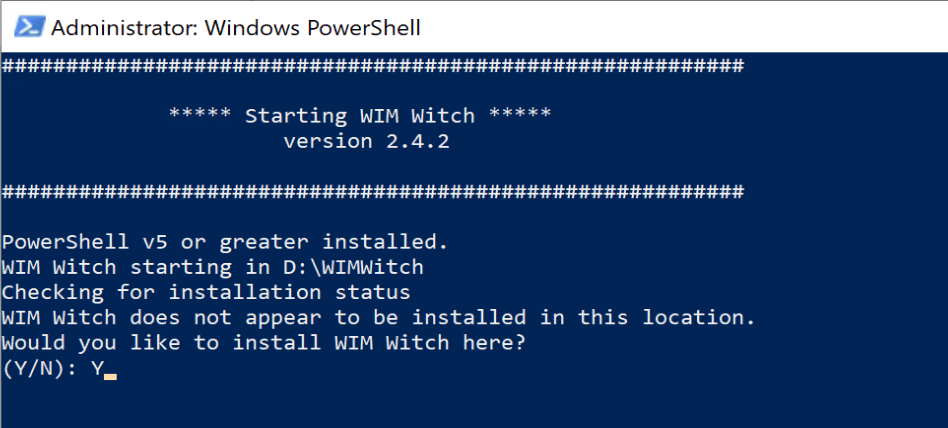The width and height of the screenshot is (948, 428).
Task: Click the typed Y answer at the prompt
Action: 97,369
